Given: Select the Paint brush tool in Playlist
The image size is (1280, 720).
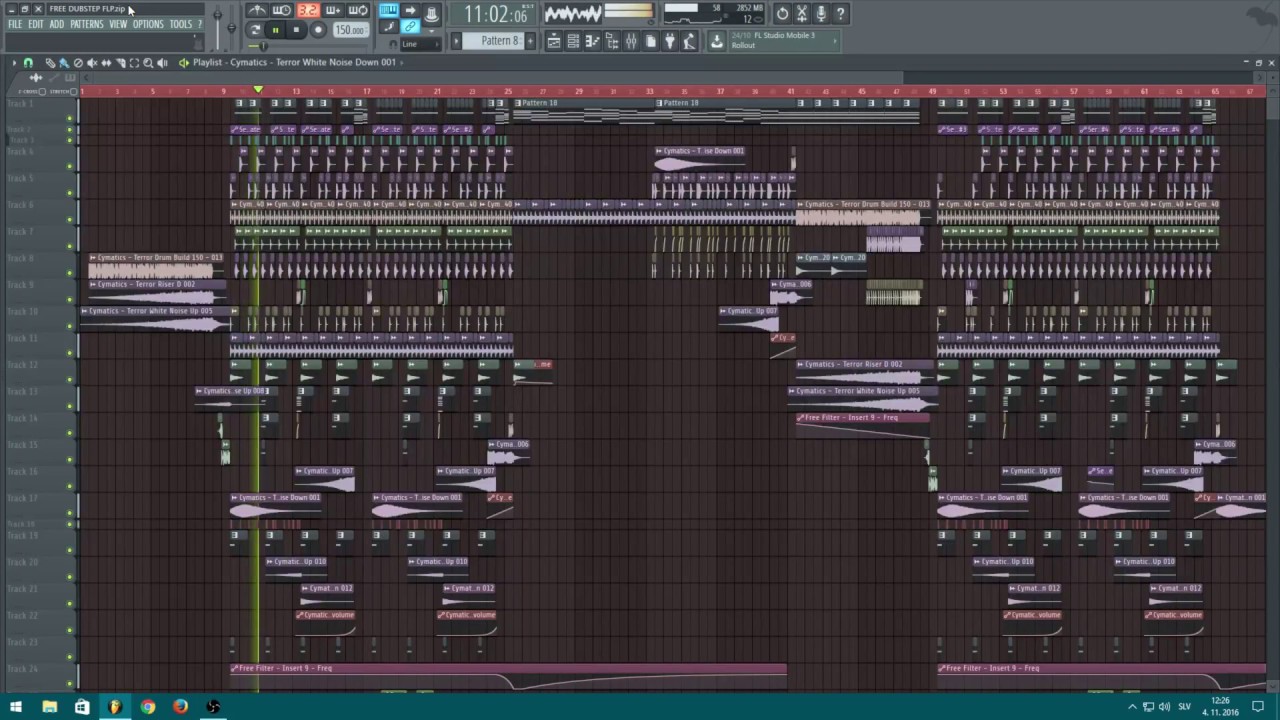Looking at the screenshot, I should 64,63.
